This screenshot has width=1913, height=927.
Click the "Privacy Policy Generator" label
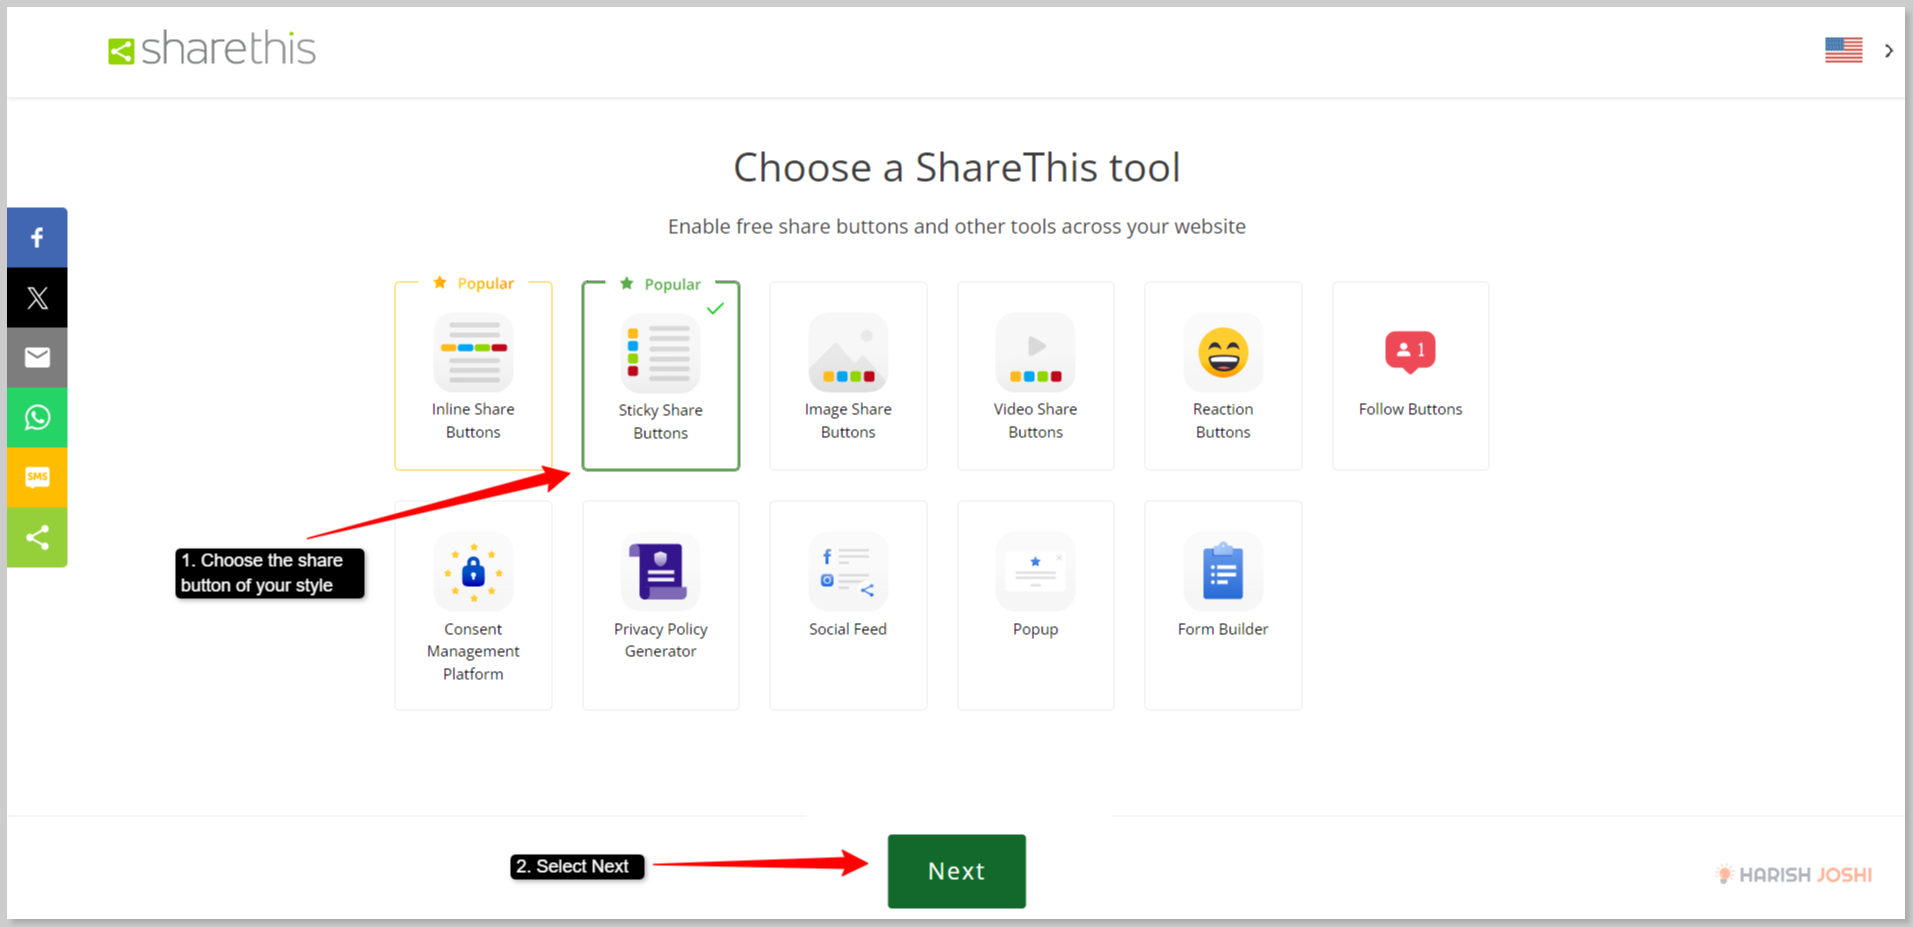(660, 640)
